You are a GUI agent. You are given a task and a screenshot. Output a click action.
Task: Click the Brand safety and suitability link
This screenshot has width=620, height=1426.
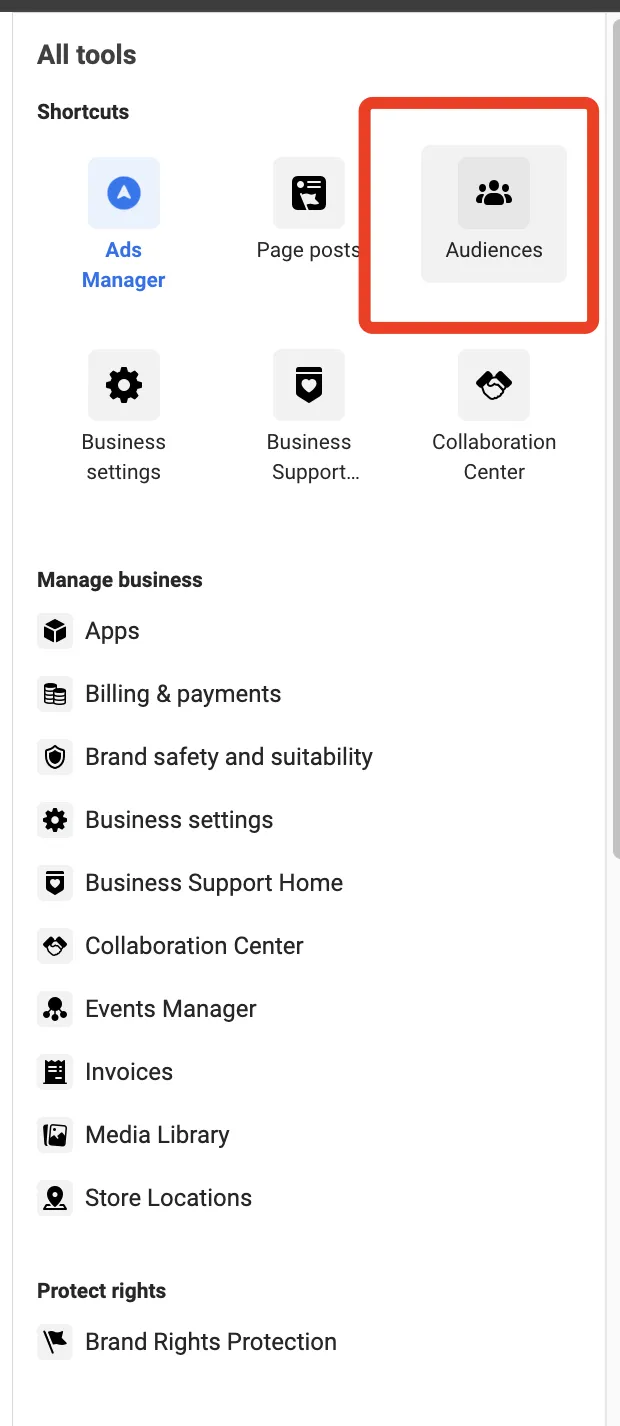(229, 757)
